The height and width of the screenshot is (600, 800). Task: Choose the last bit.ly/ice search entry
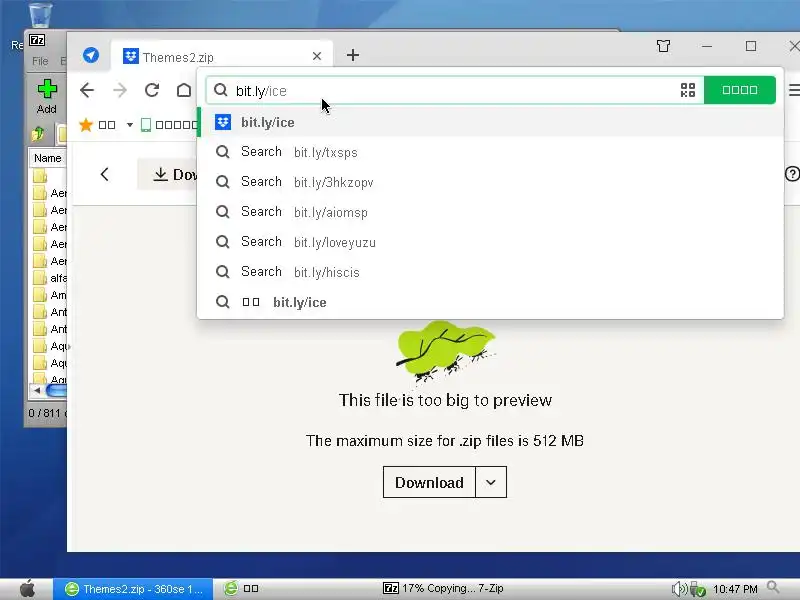pos(490,302)
